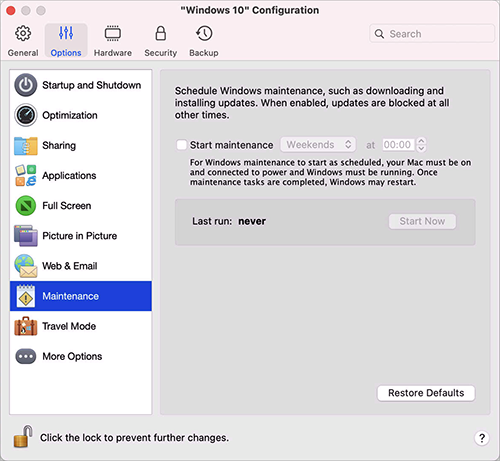Select Picture in Picture label in sidebar
The height and width of the screenshot is (461, 500).
pos(80,236)
